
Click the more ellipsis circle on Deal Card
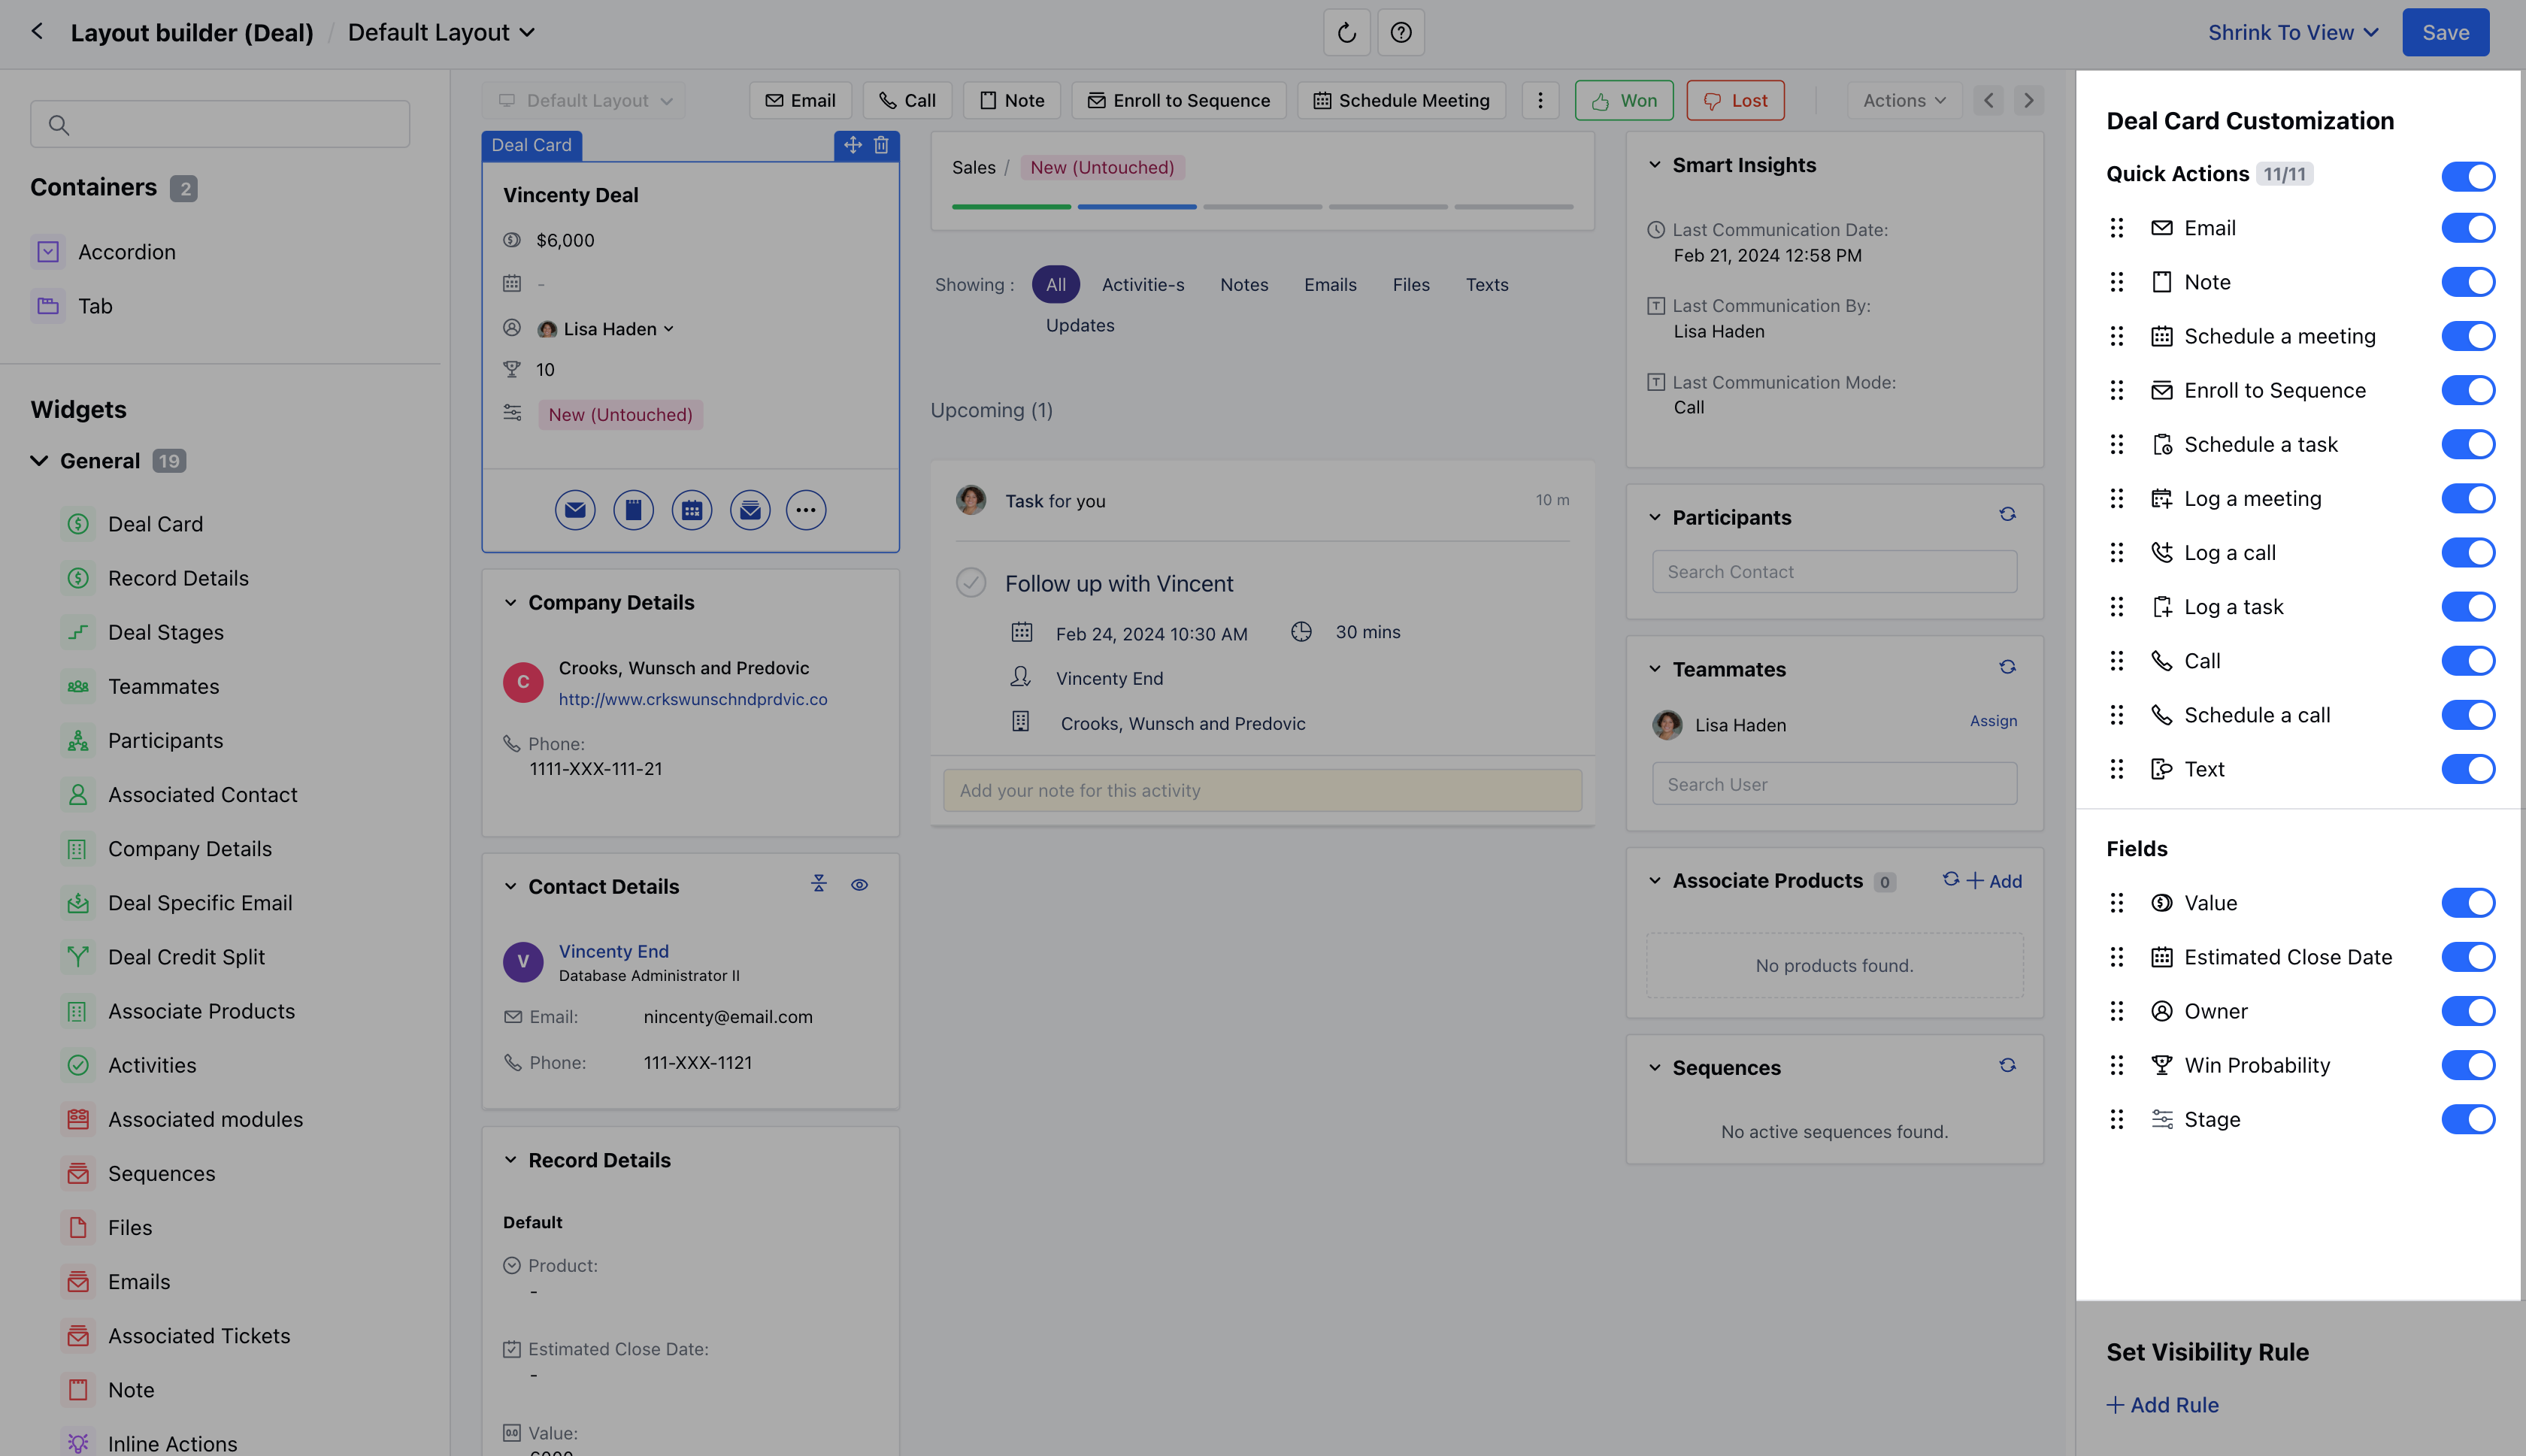point(806,510)
